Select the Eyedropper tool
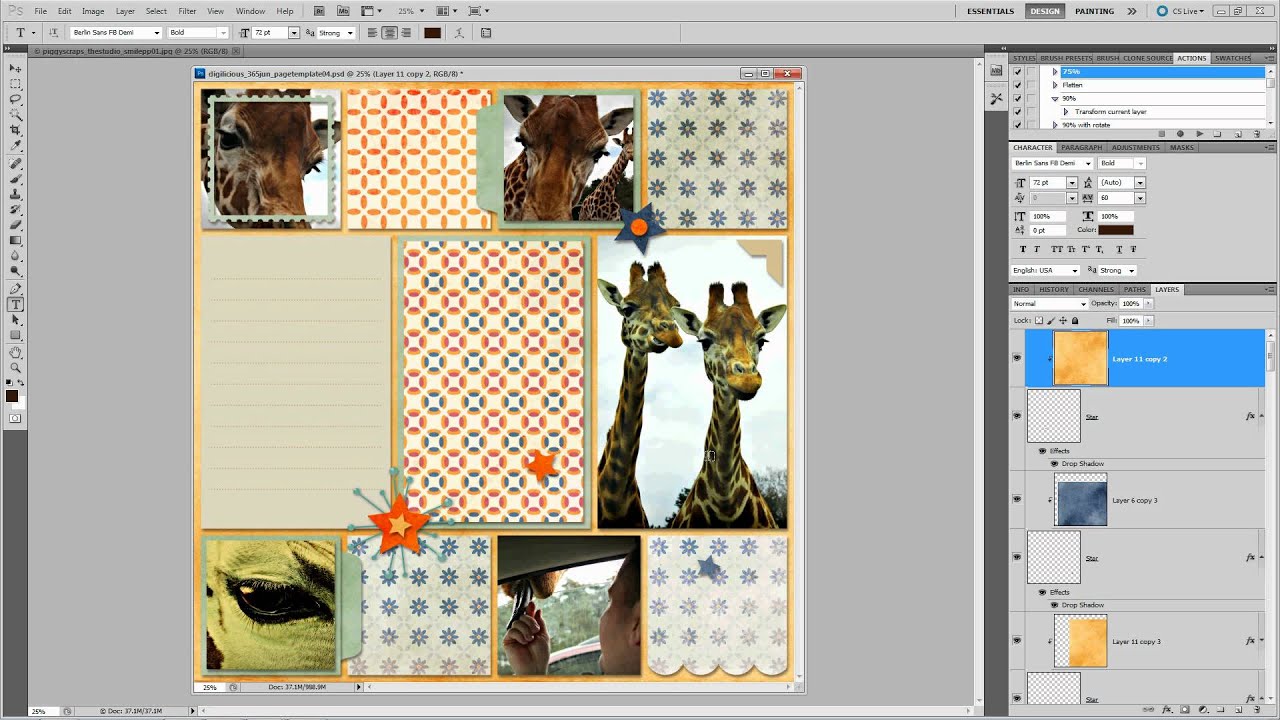This screenshot has width=1280, height=720. 16,146
